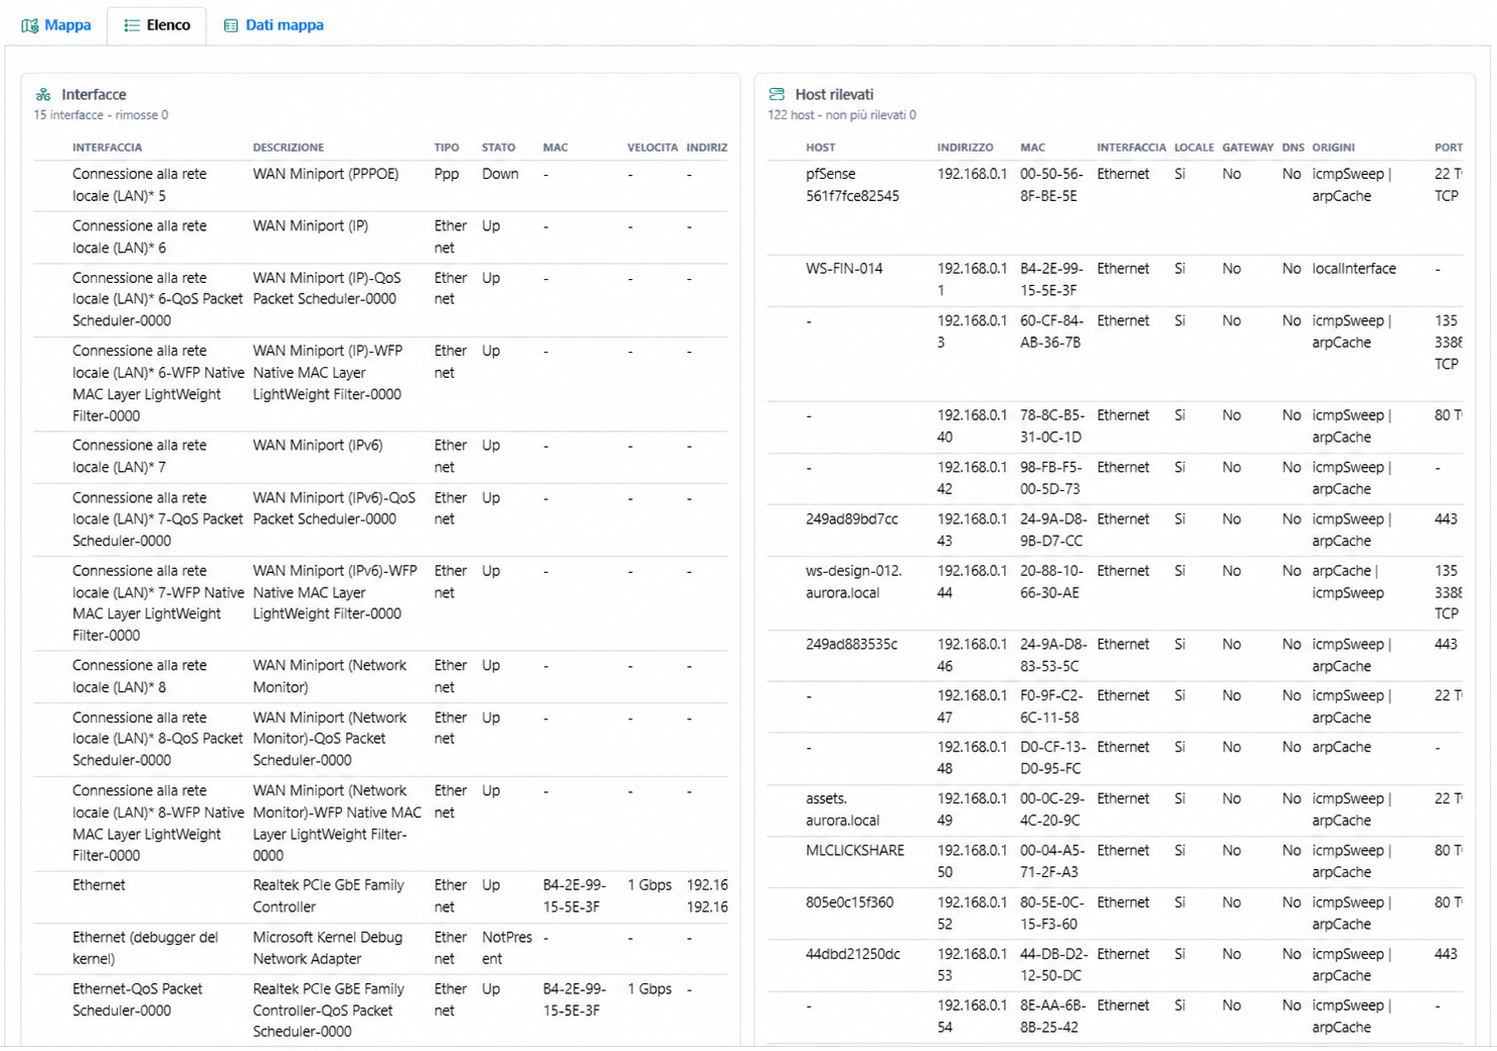Click the assets.aurora.local host name
Viewport: 1497px width, 1051px height.
click(x=842, y=809)
